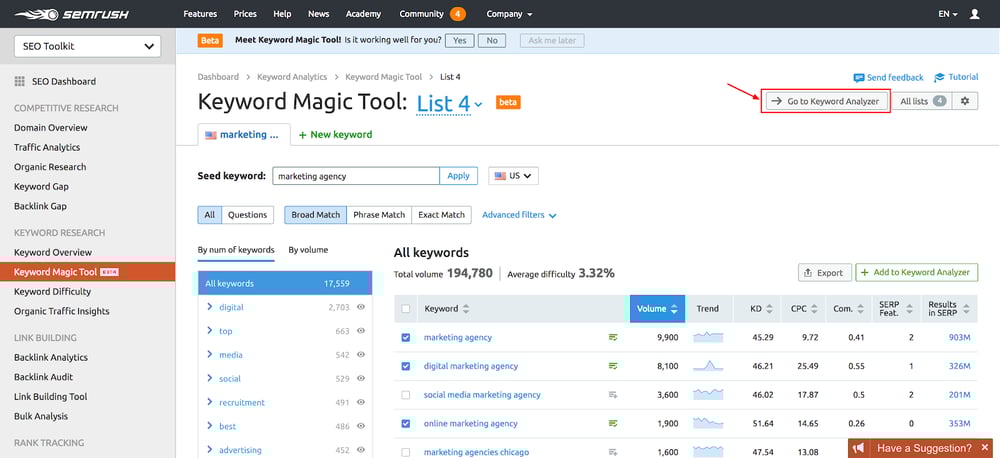Viewport: 1000px width, 458px height.
Task: Expand the digital keyword group
Action: tap(210, 307)
